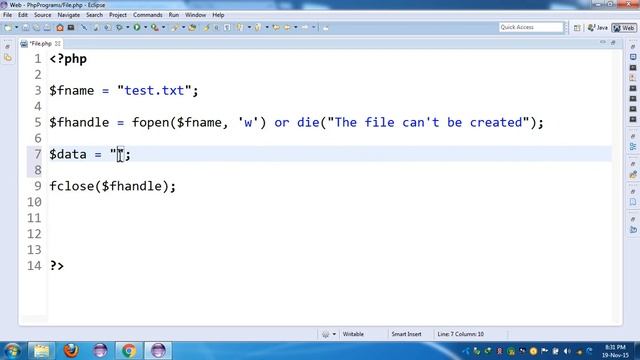The image size is (640, 360).
Task: Switch to the Java perspective
Action: (x=598, y=28)
